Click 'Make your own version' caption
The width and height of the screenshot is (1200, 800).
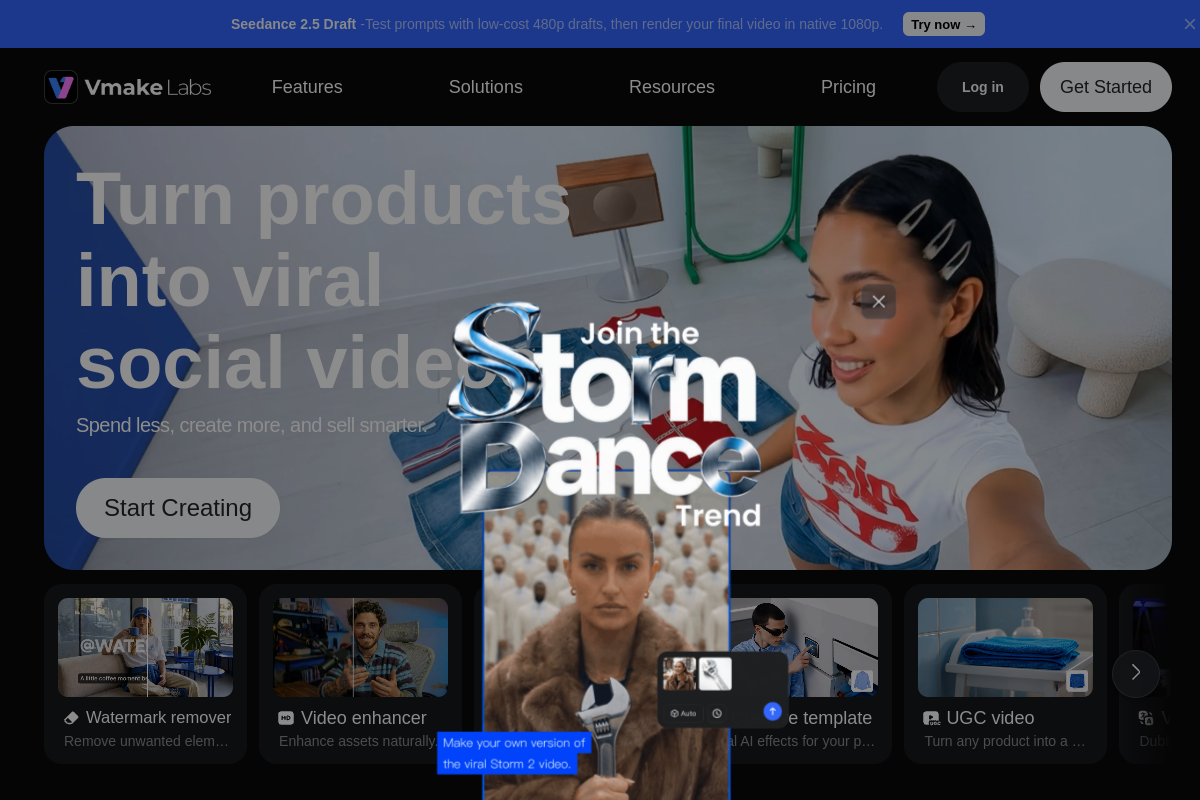(514, 753)
